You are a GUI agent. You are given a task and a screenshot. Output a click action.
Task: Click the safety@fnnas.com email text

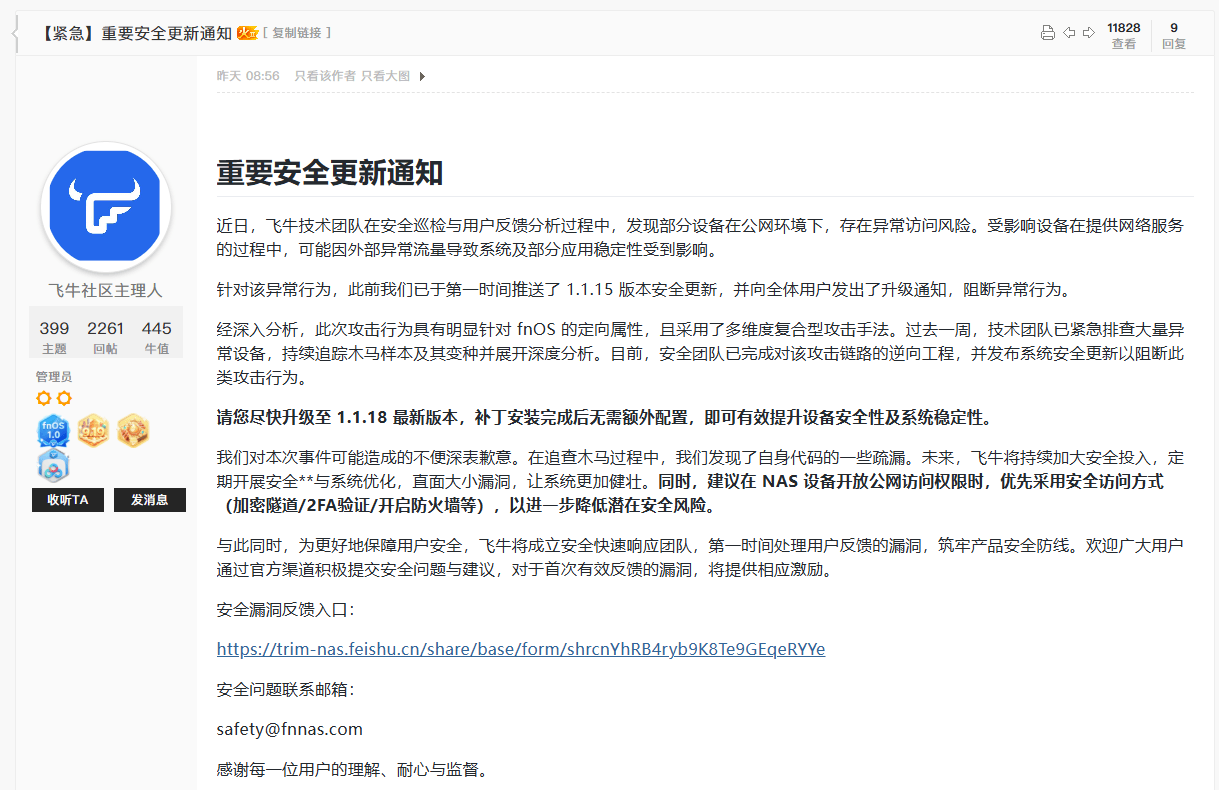(x=290, y=729)
